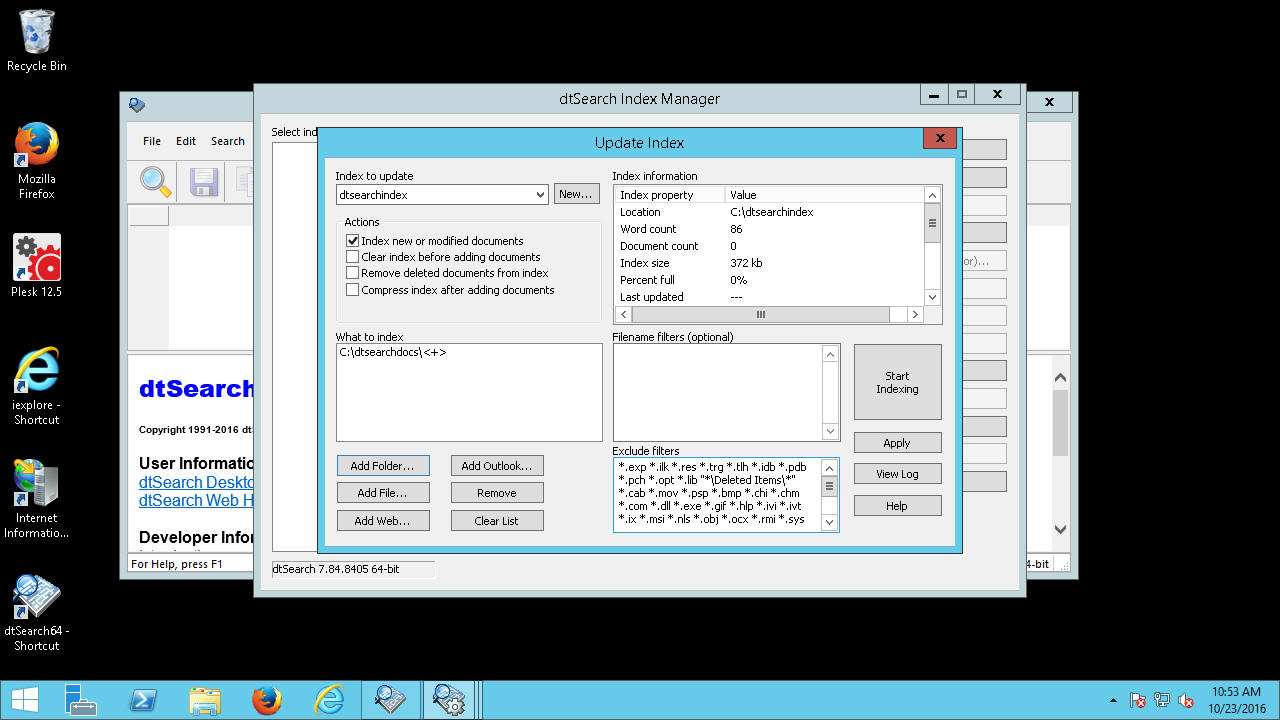
Task: Open Server Manager from the taskbar
Action: pyautogui.click(x=80, y=700)
